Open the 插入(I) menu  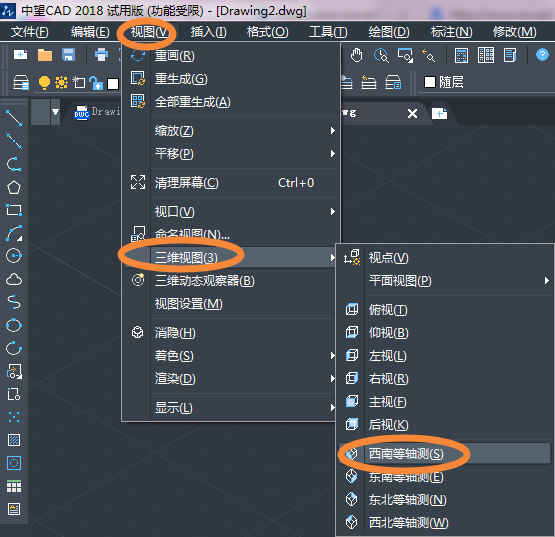tap(208, 32)
